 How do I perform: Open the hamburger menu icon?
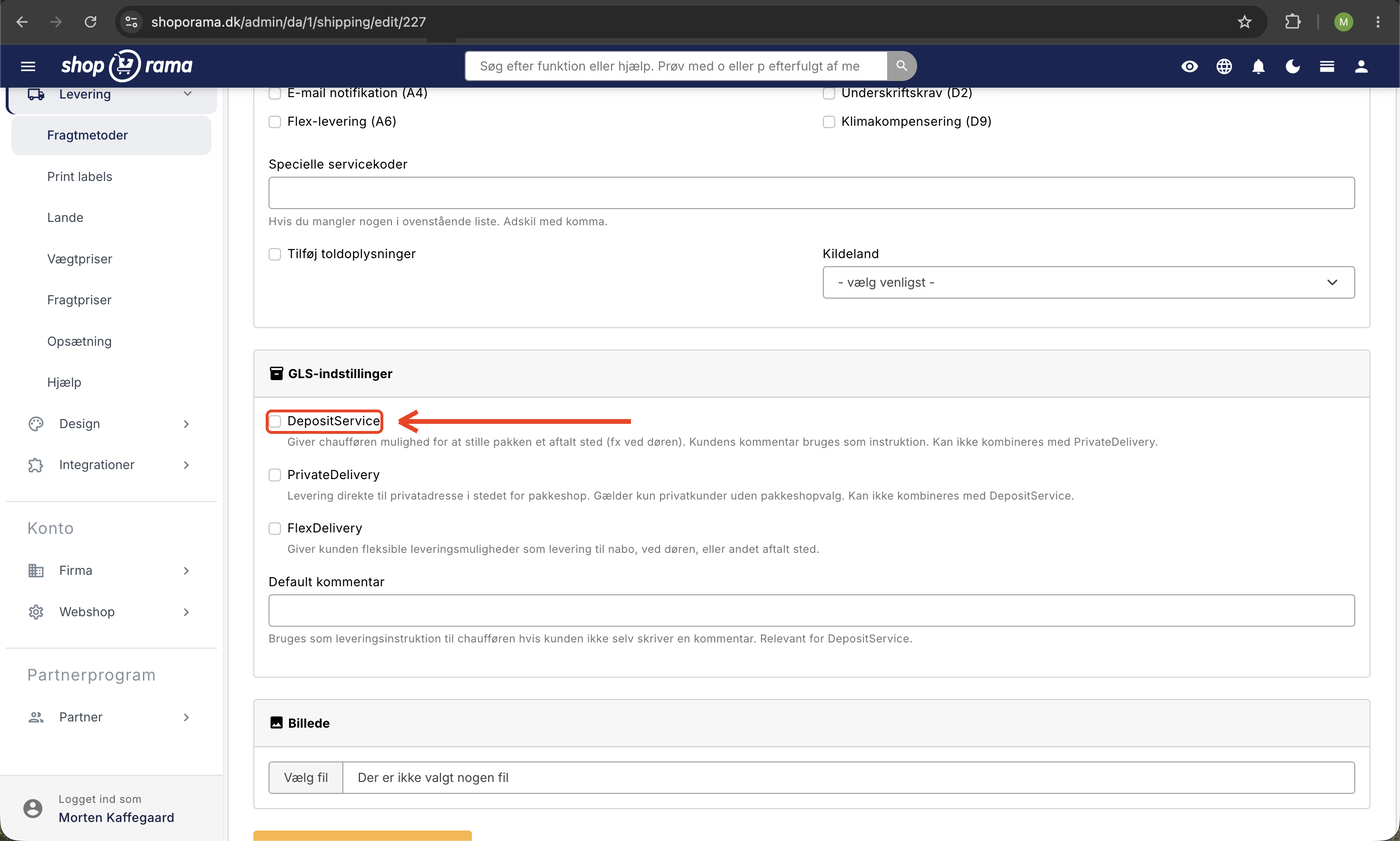pyautogui.click(x=28, y=66)
